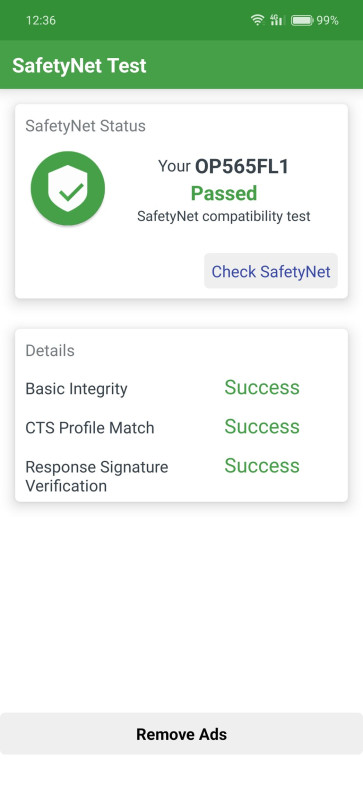Select the Basic Integrity label
Screen dimensions: 363x800
(77, 389)
